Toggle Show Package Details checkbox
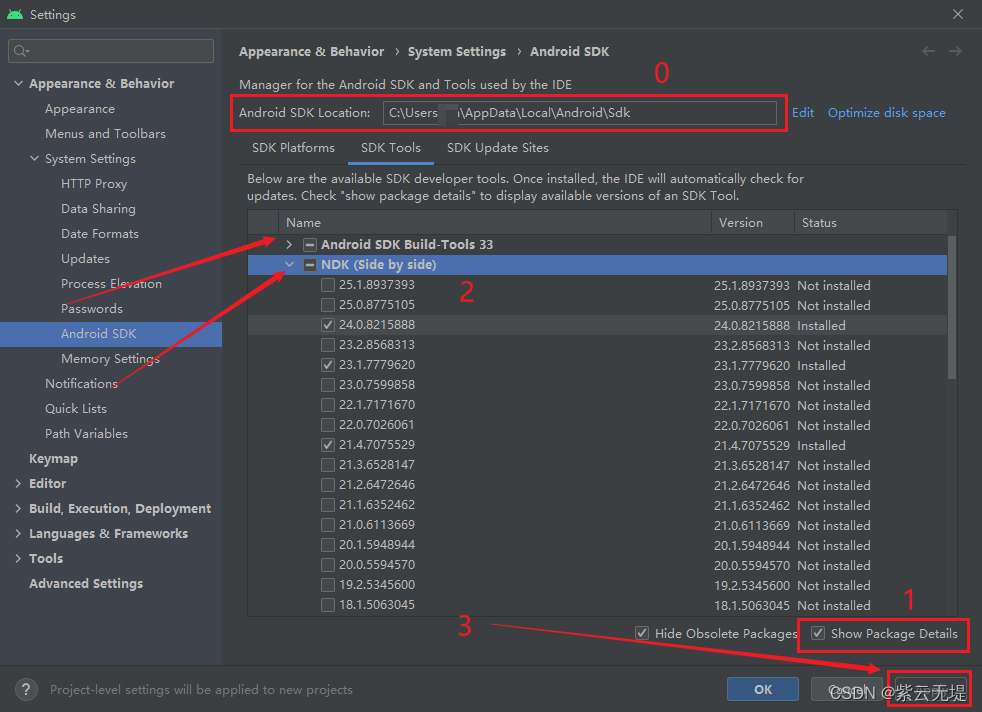 point(818,633)
